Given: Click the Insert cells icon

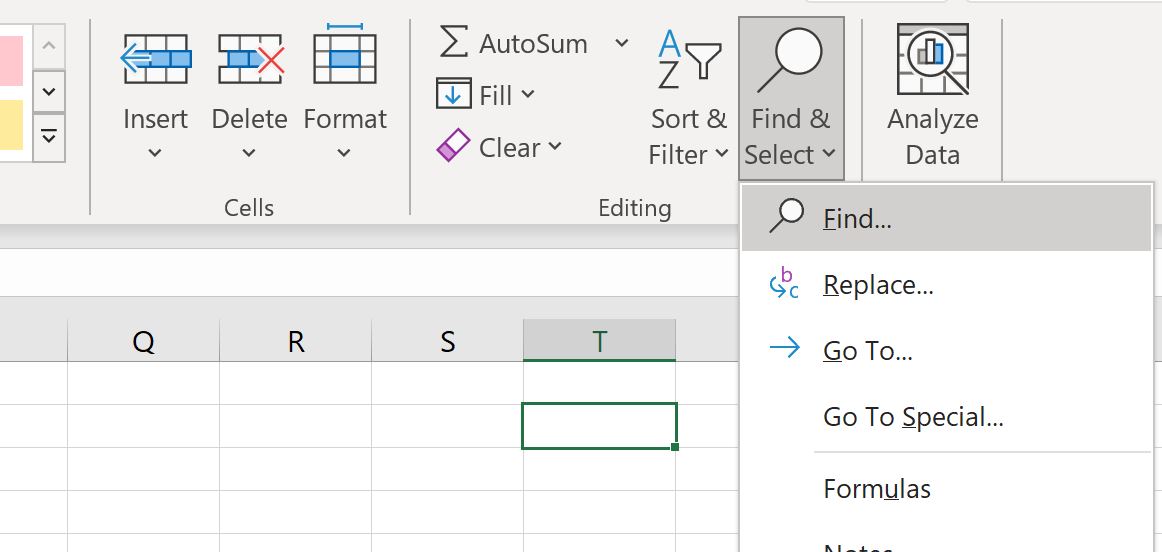Looking at the screenshot, I should point(156,59).
